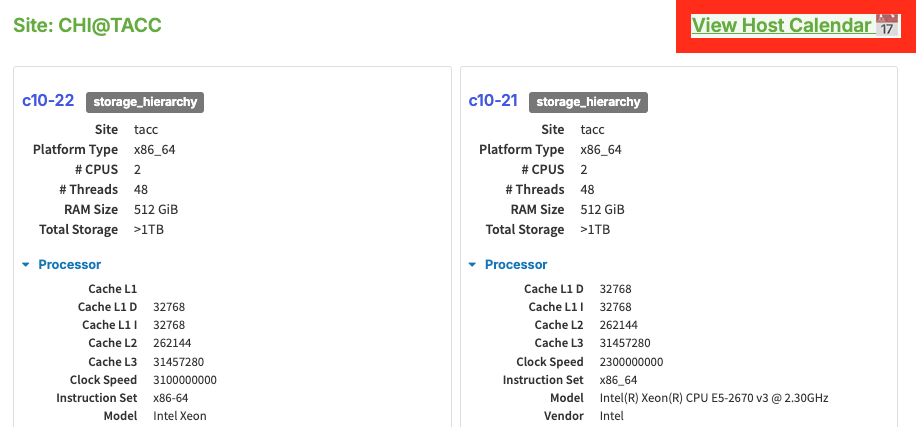
Task: Select Cache L2 value 262144 in c10-22
Action: coord(172,343)
